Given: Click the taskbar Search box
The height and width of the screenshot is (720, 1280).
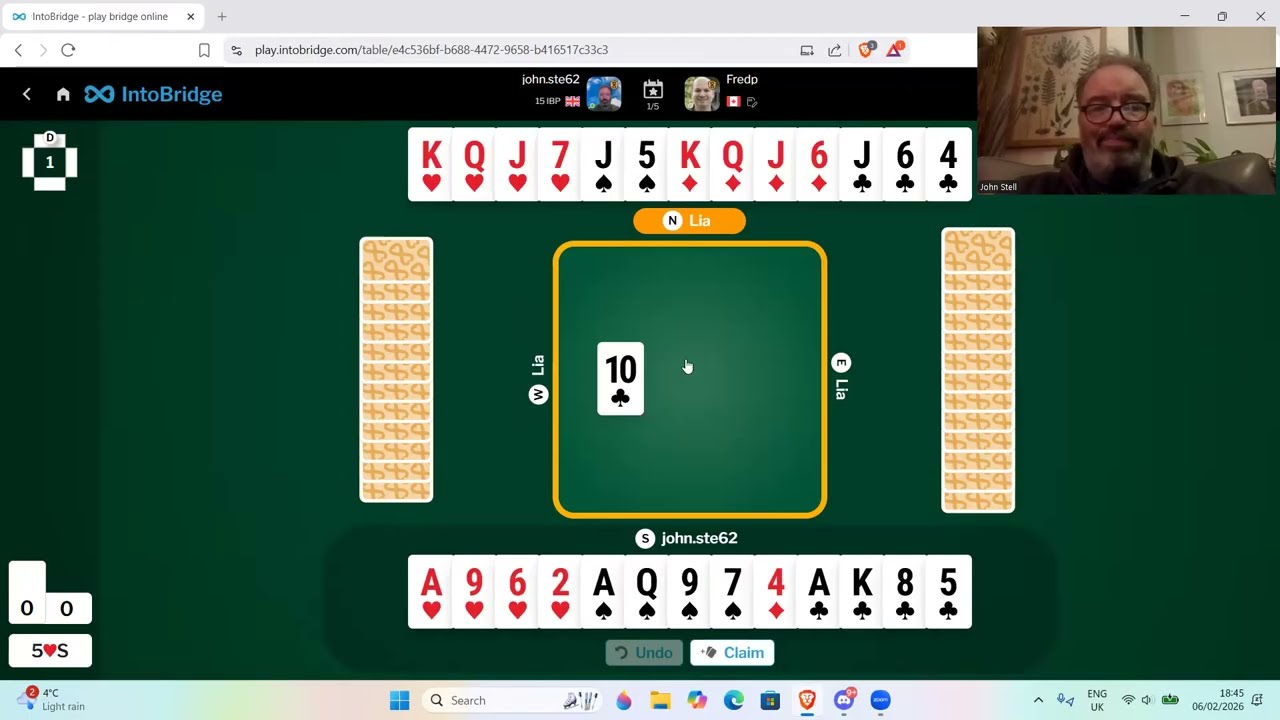Looking at the screenshot, I should tap(514, 700).
